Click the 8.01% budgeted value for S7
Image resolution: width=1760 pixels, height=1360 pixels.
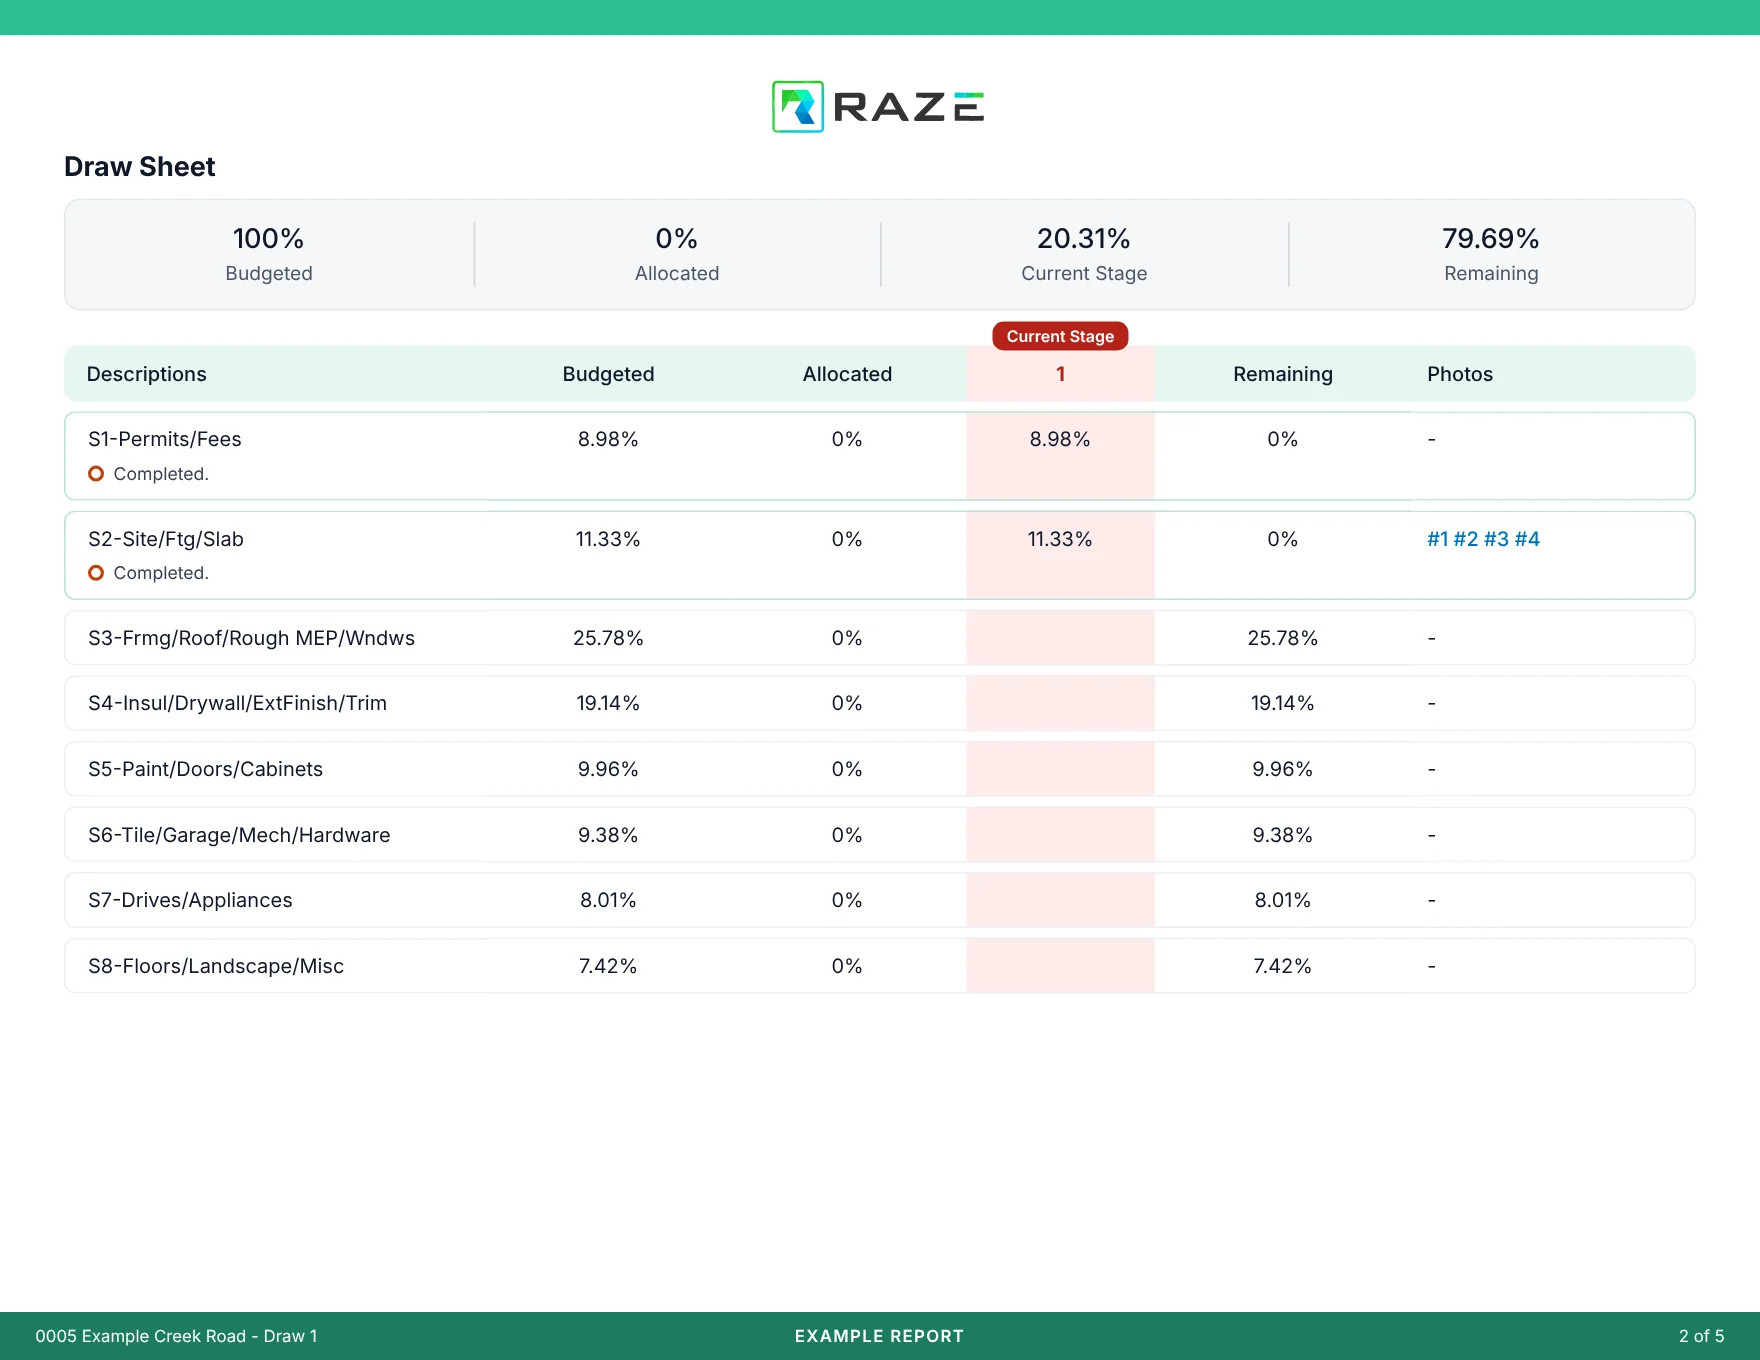coord(608,900)
